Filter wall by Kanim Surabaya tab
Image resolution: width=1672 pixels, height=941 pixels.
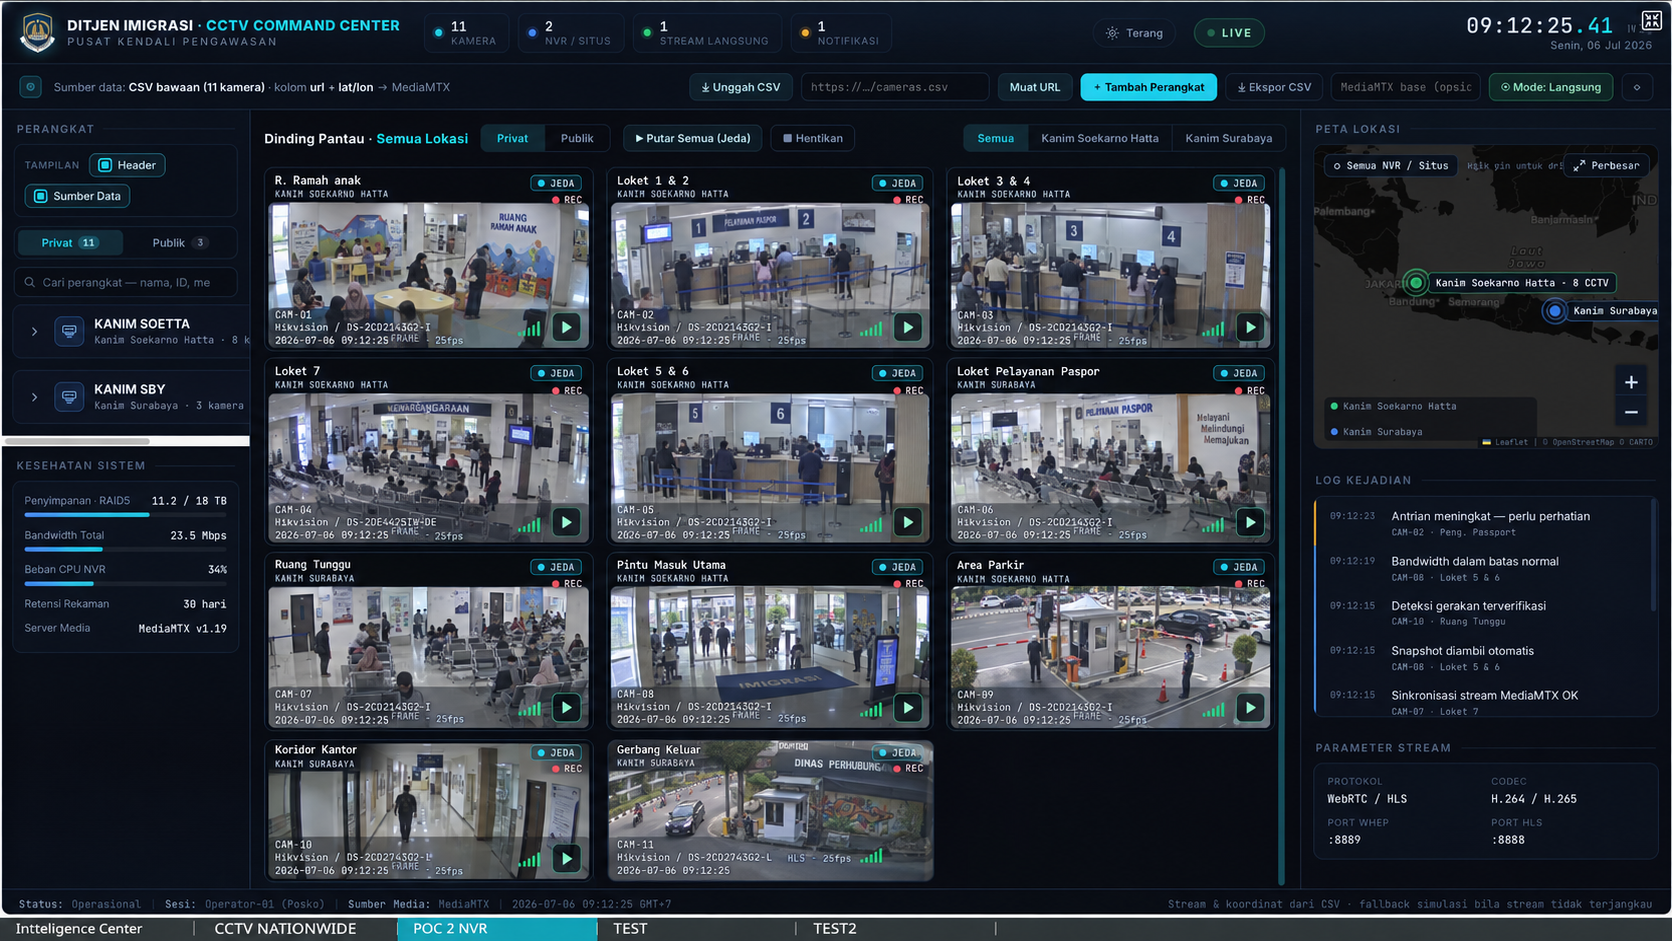1228,138
